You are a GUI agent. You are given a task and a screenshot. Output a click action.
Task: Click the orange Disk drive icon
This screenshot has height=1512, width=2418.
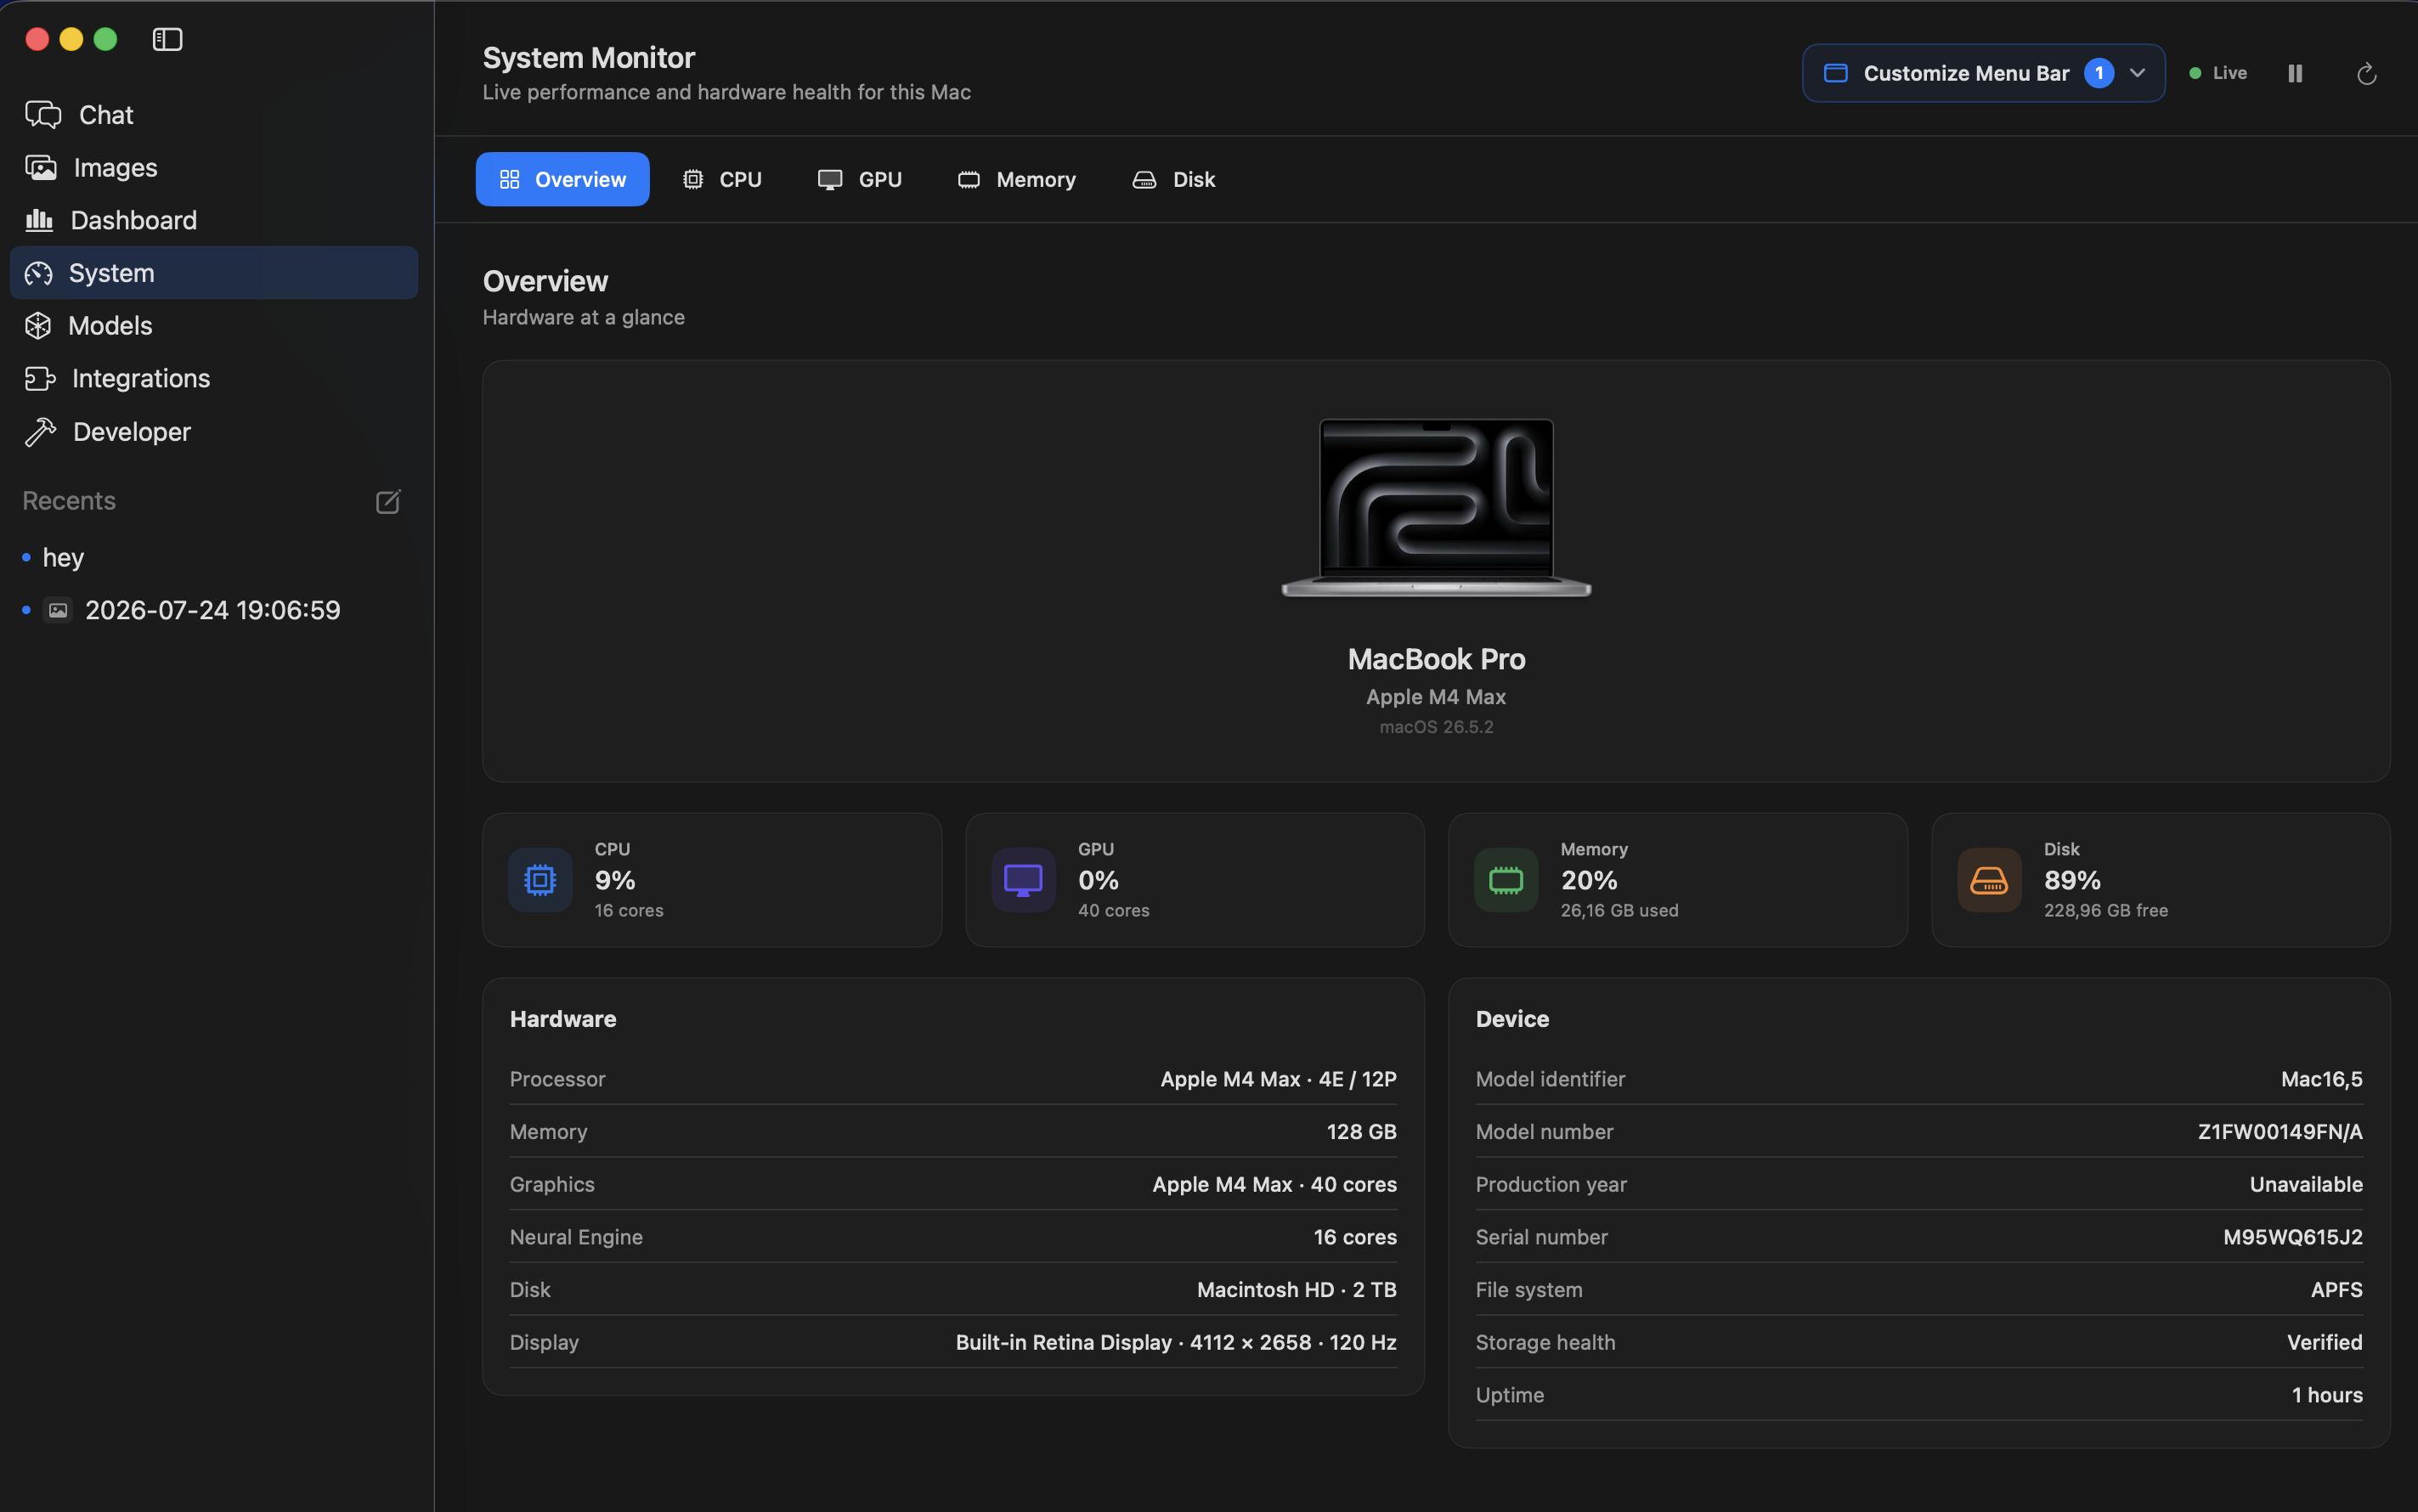1989,880
